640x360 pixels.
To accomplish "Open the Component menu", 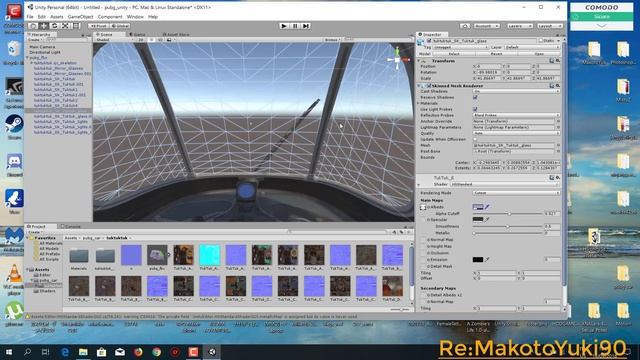I will point(110,17).
